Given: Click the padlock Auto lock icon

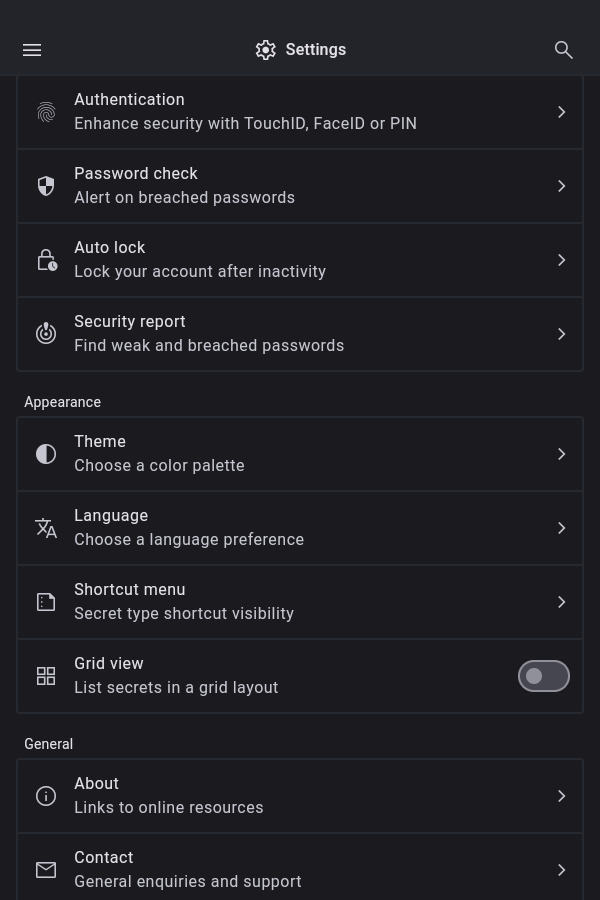Looking at the screenshot, I should [x=46, y=260].
